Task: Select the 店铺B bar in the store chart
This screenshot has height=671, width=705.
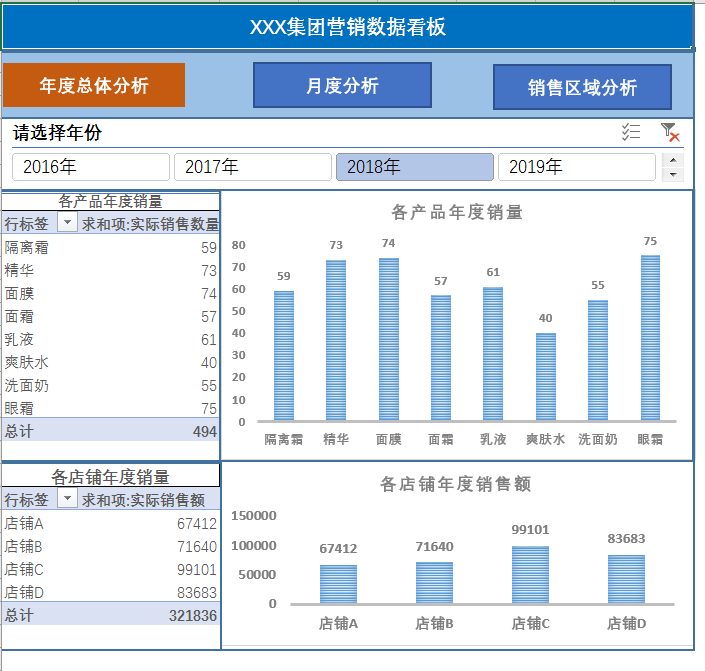Action: point(434,582)
